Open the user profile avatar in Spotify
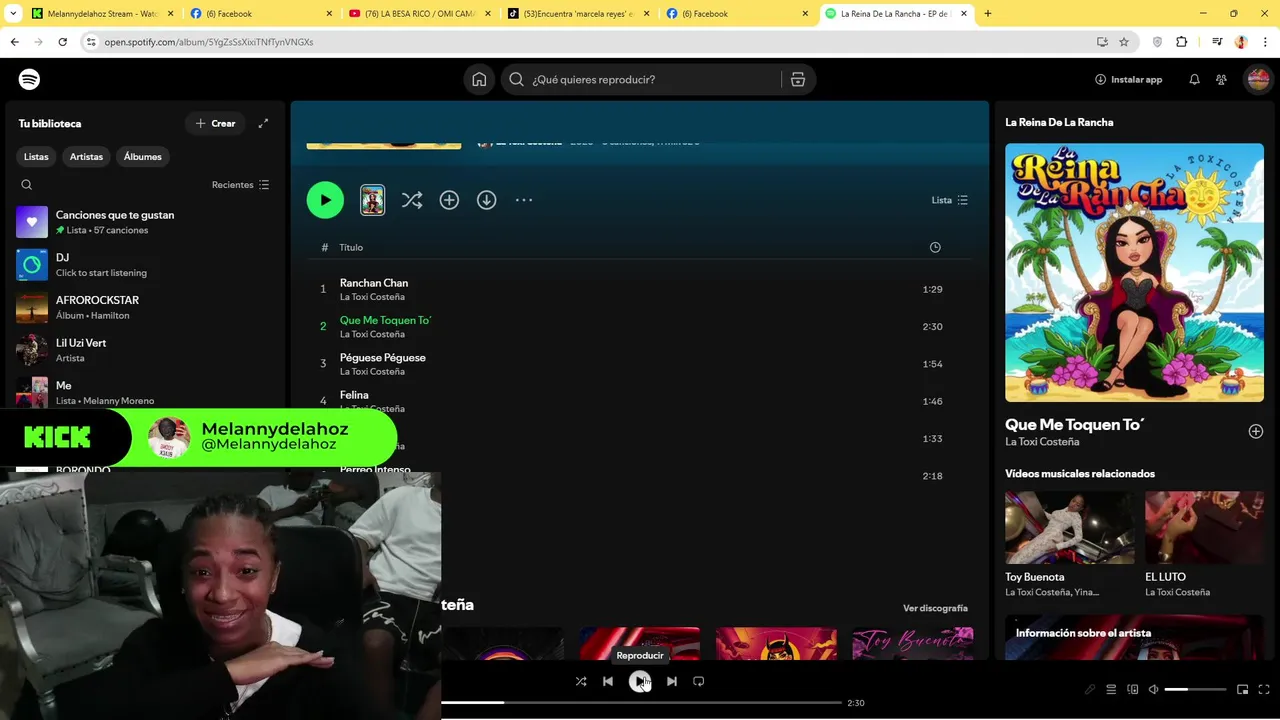The height and width of the screenshot is (720, 1280). [1257, 79]
